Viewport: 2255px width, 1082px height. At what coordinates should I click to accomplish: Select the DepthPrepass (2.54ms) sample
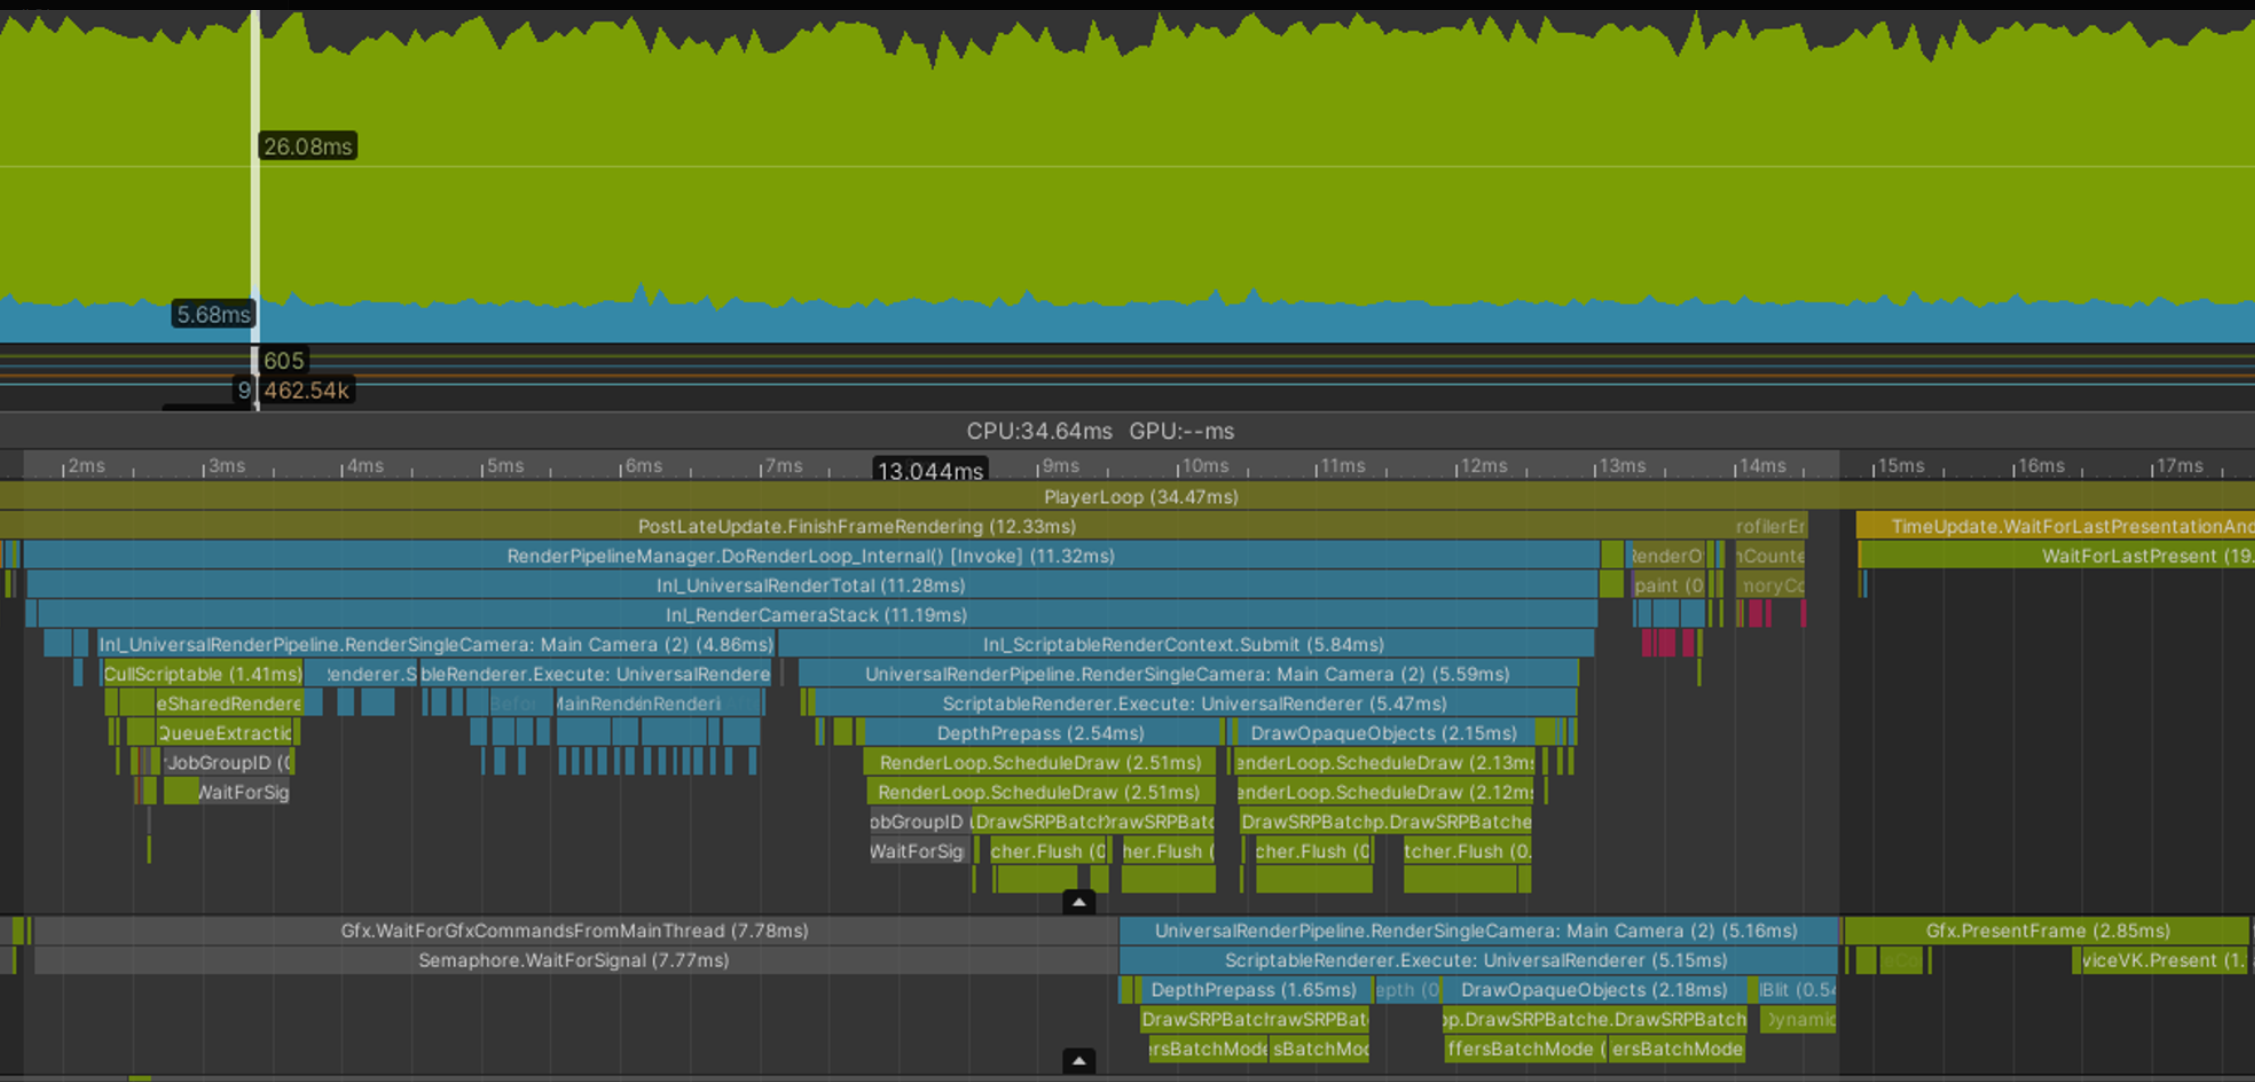pyautogui.click(x=1040, y=733)
